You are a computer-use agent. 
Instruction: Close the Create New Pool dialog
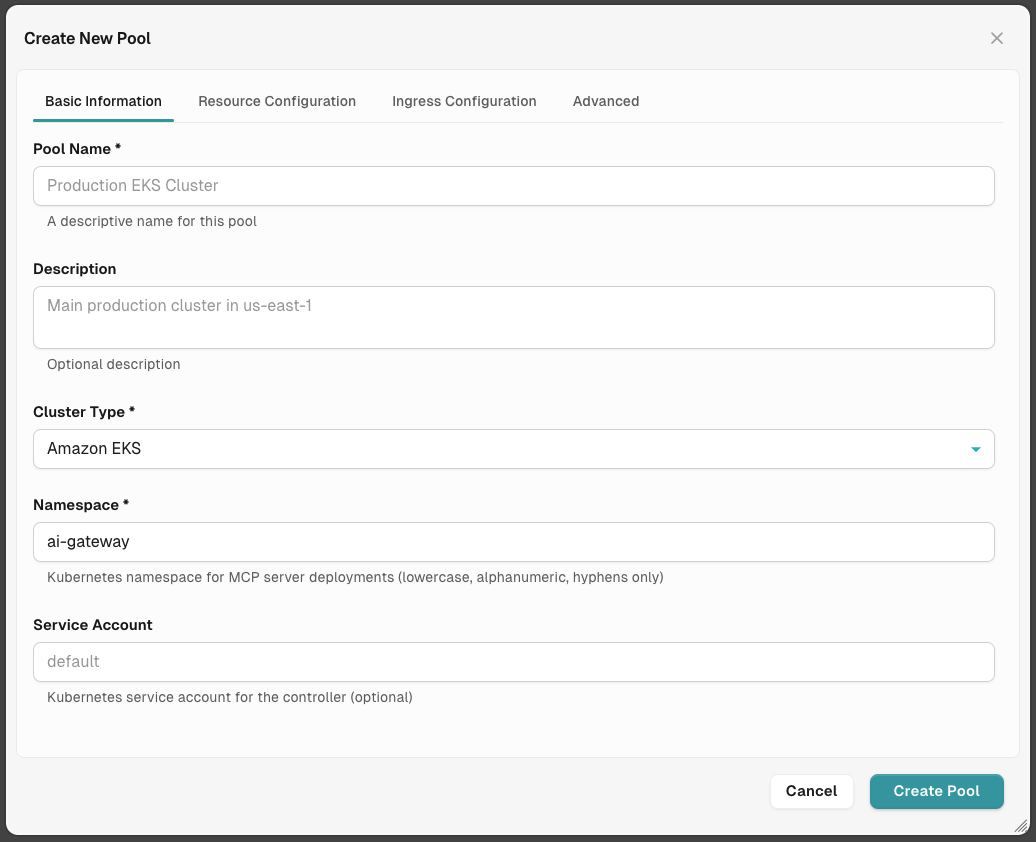coord(996,38)
